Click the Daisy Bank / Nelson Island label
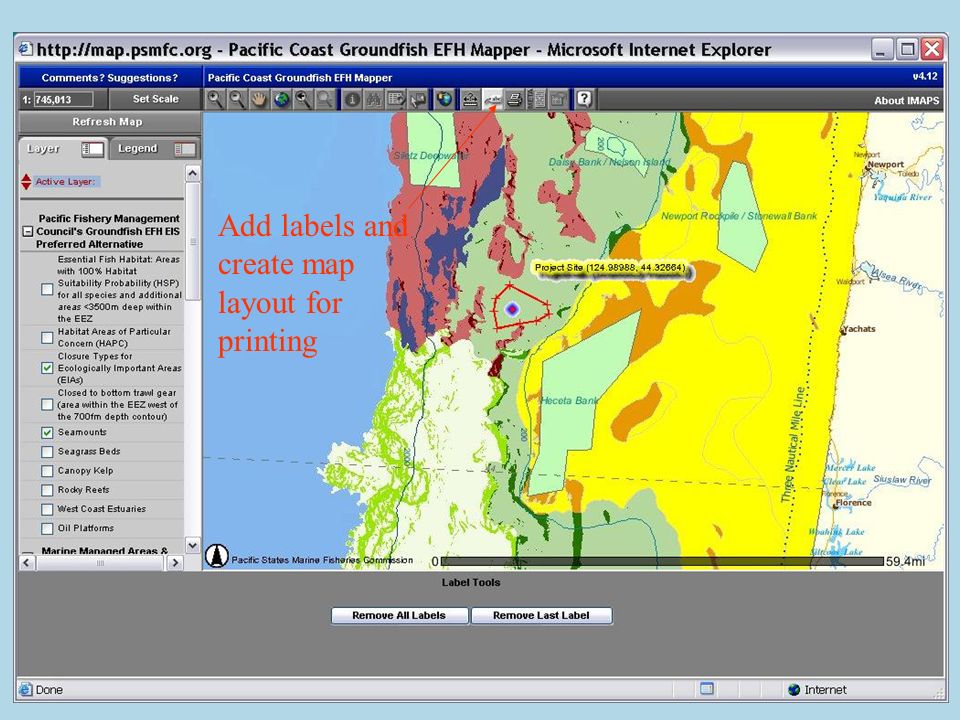 point(610,162)
